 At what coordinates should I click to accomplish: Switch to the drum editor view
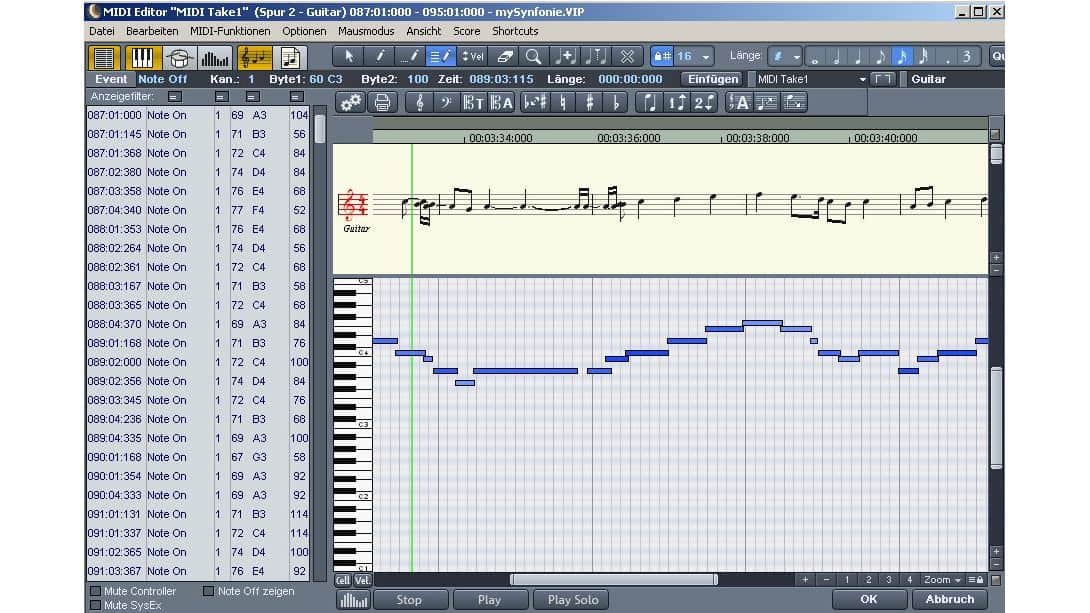tap(178, 58)
